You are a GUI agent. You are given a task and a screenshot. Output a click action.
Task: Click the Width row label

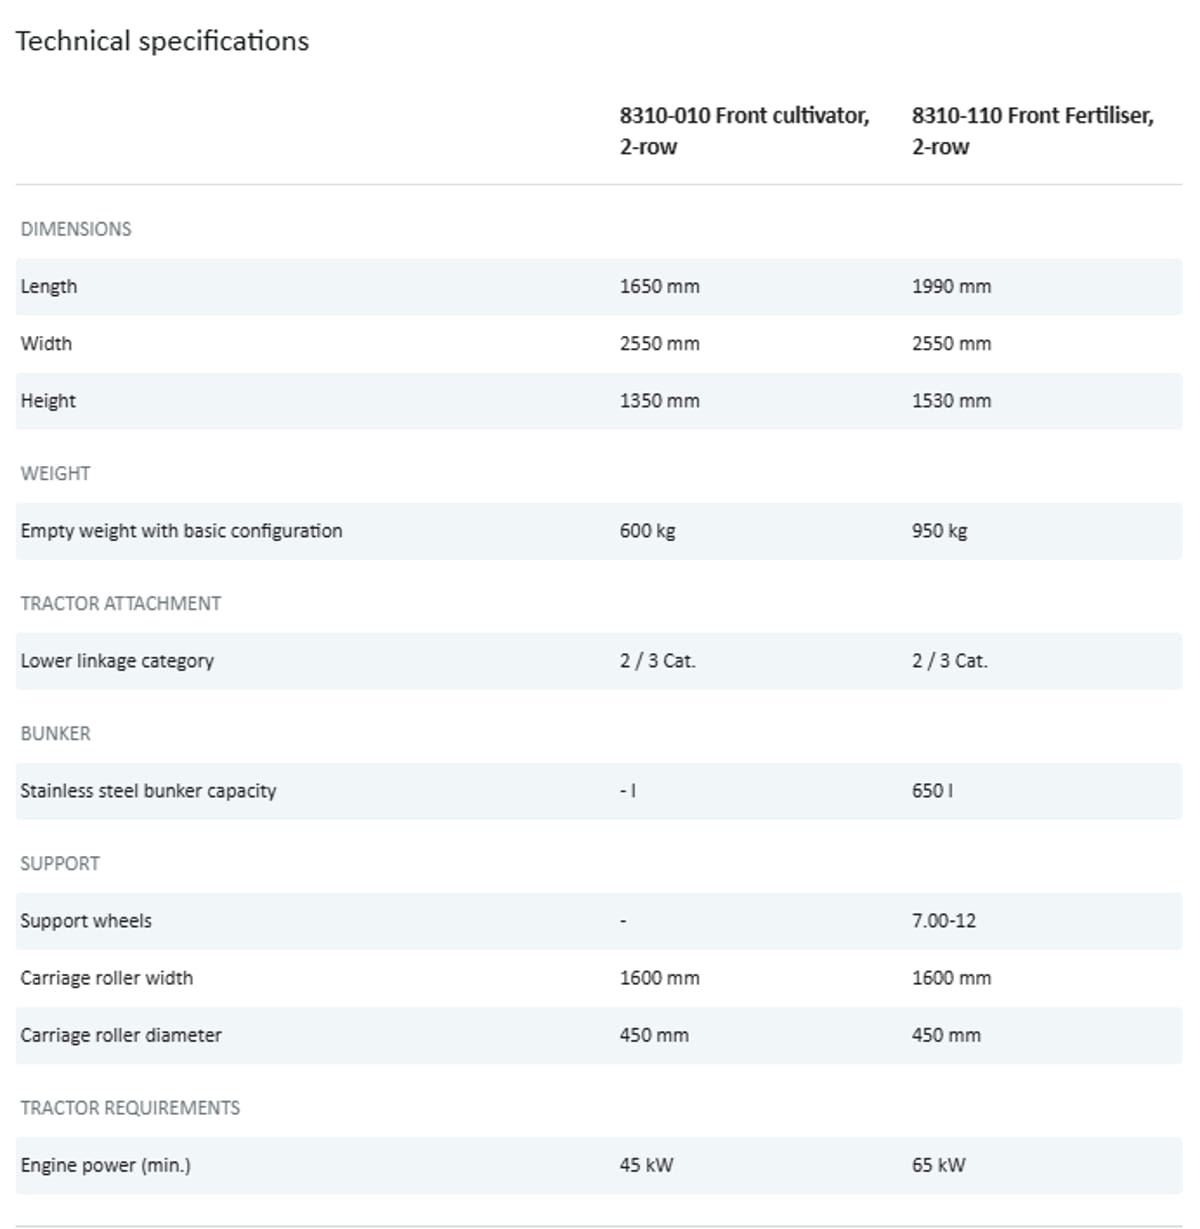[46, 343]
